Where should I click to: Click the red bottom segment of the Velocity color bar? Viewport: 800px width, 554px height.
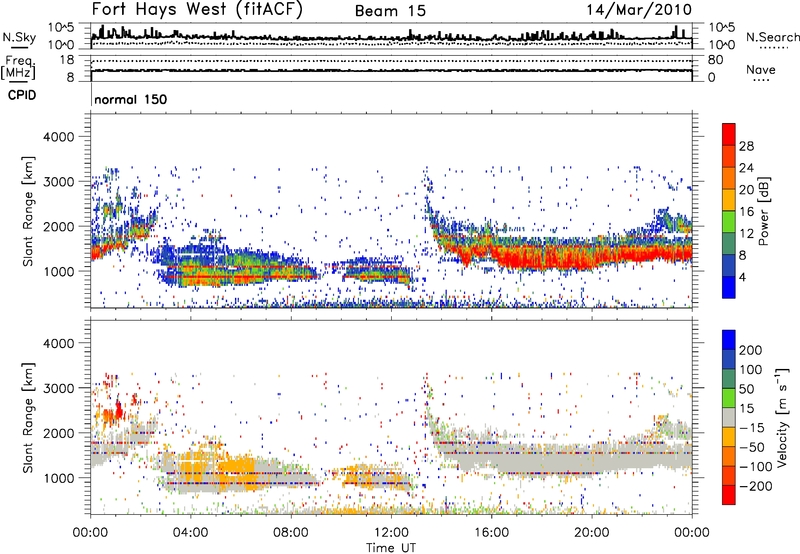(x=729, y=495)
